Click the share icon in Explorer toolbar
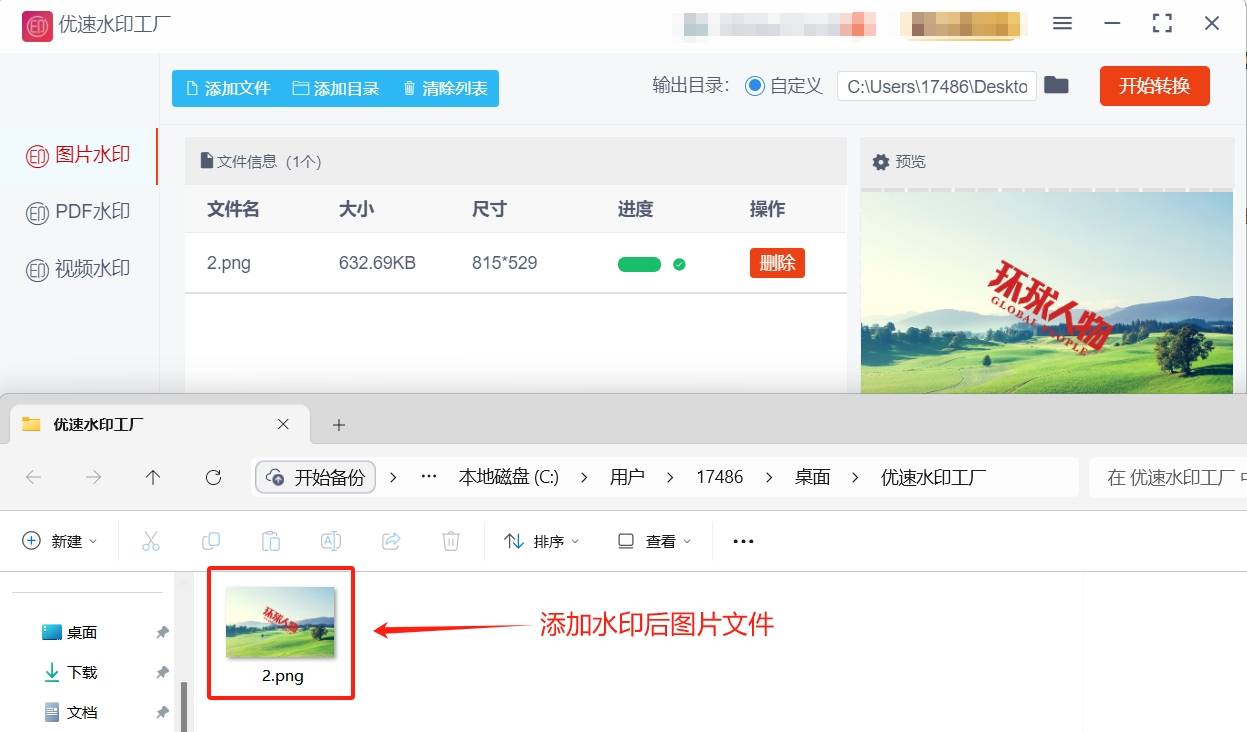 pos(391,541)
